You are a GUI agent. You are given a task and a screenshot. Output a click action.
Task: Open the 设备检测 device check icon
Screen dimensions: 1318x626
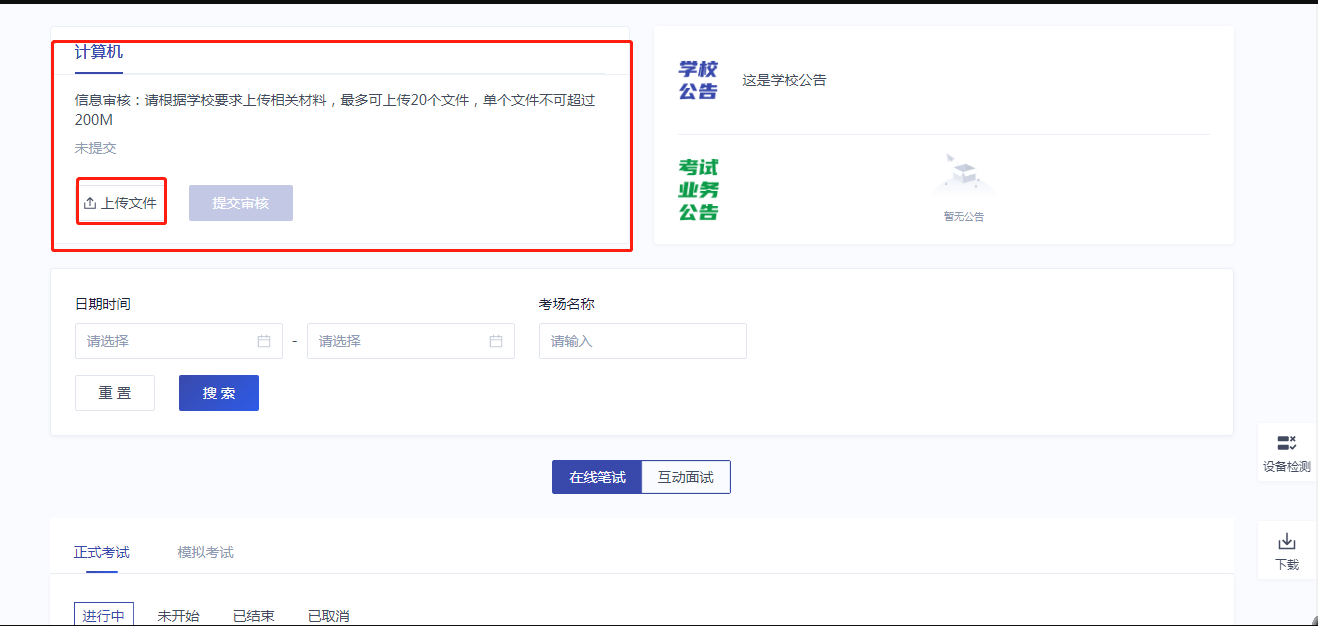[1286, 443]
